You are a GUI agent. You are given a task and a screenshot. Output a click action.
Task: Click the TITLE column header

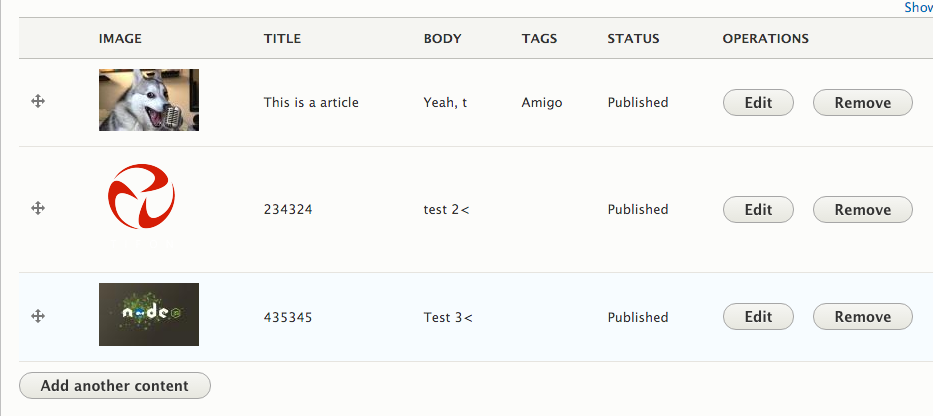coord(283,39)
